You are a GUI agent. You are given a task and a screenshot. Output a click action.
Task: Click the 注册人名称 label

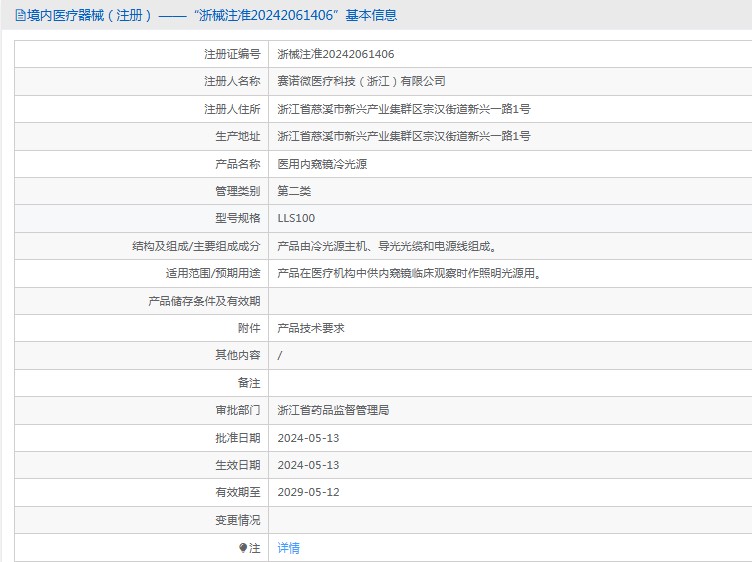[x=232, y=82]
